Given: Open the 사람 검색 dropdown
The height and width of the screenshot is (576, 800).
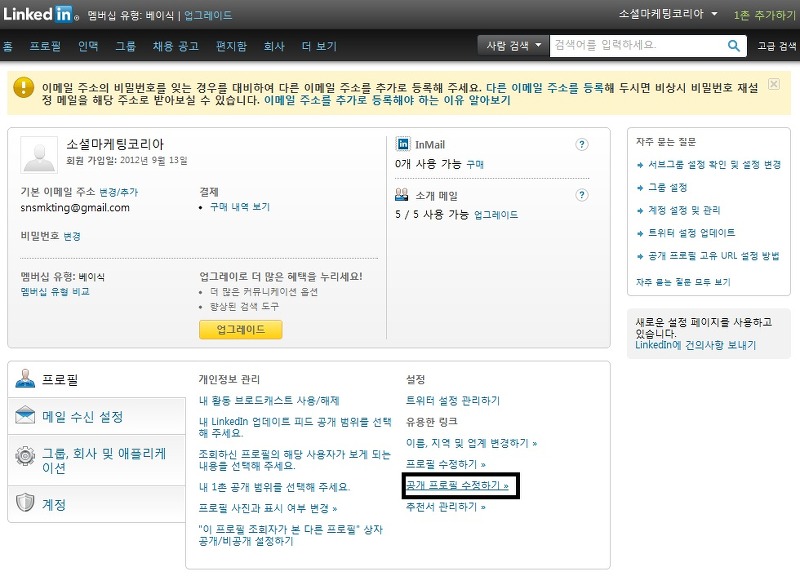Looking at the screenshot, I should click(513, 45).
